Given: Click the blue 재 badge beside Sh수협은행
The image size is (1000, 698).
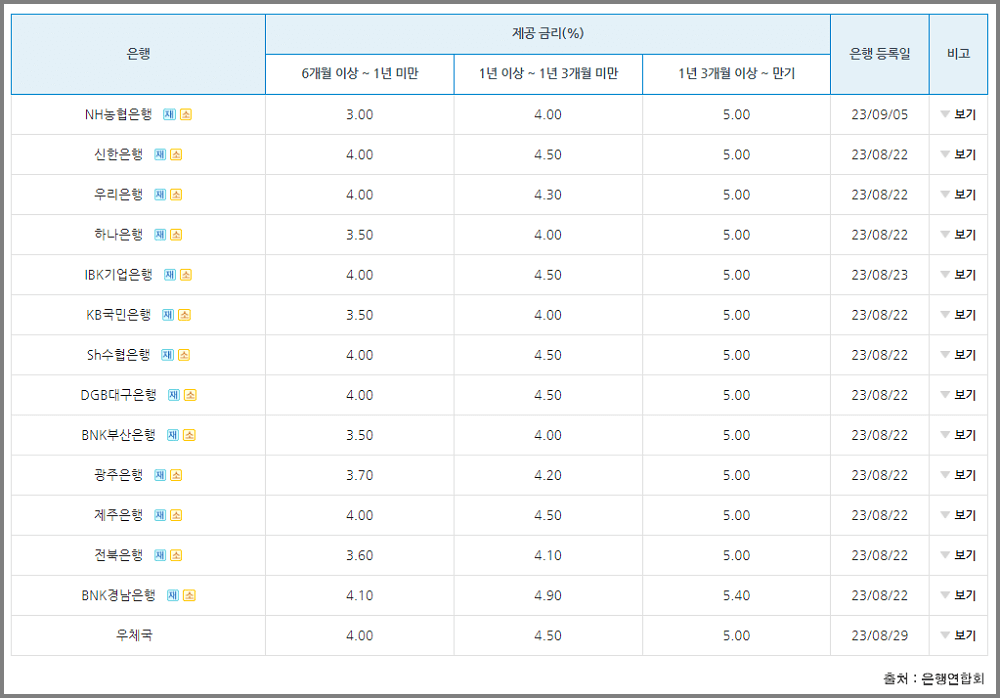Looking at the screenshot, I should tap(167, 355).
